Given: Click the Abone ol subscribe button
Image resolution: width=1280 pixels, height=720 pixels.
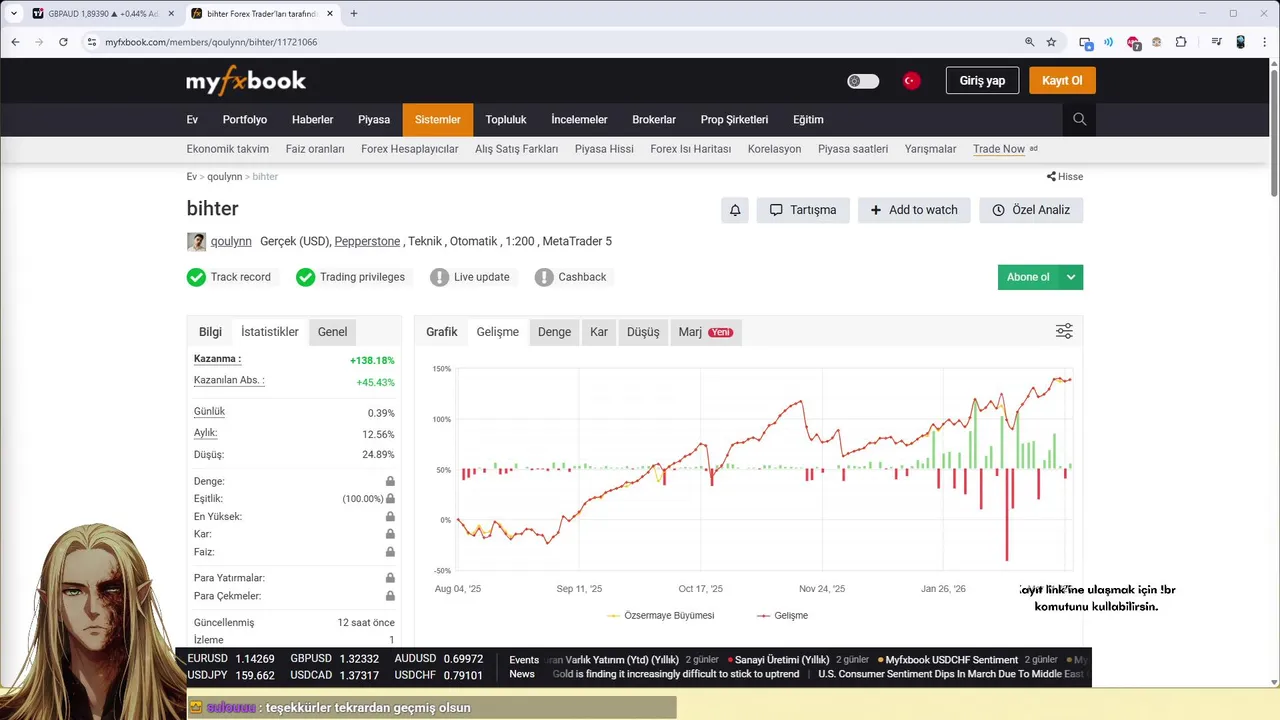Looking at the screenshot, I should [1028, 277].
